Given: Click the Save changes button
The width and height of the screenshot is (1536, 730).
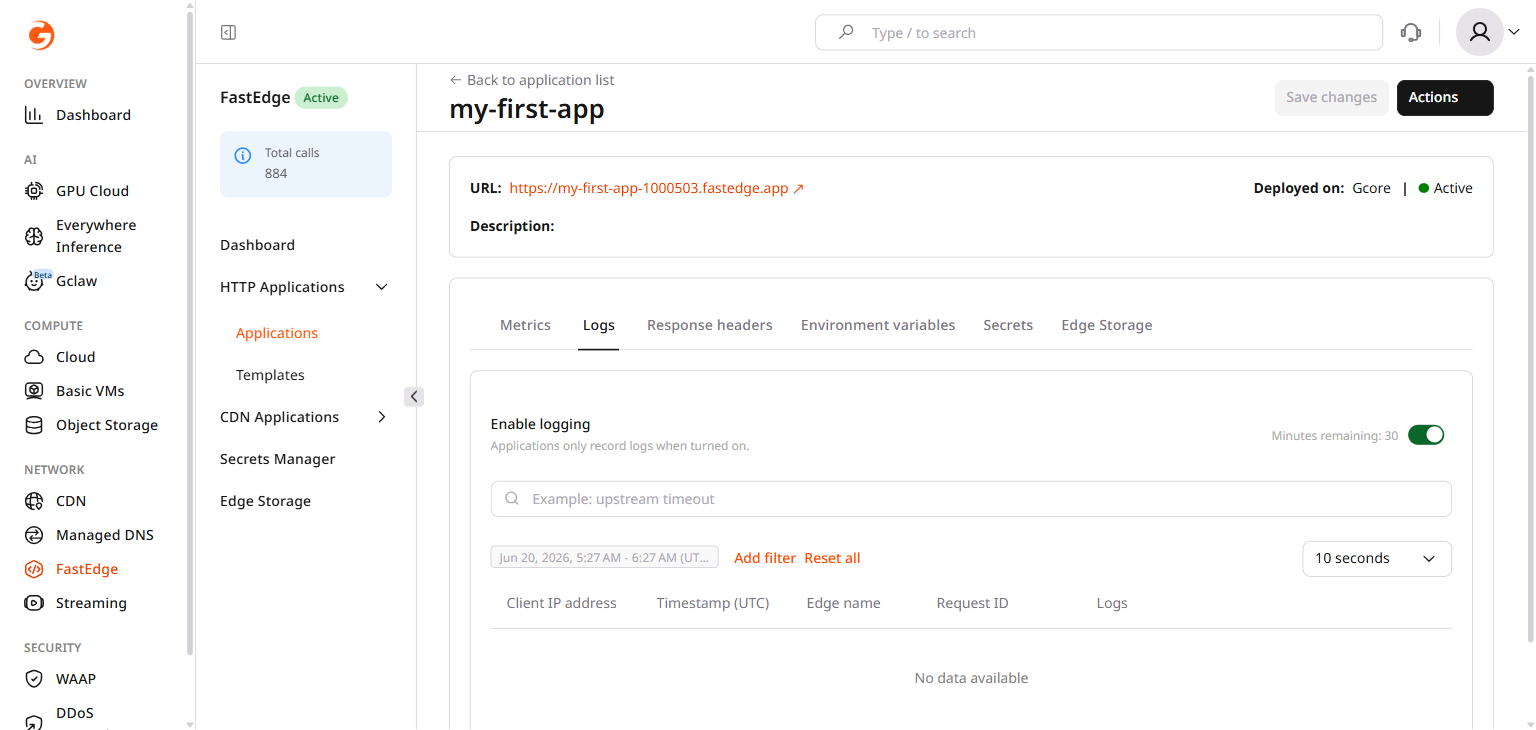Looking at the screenshot, I should click(1331, 98).
